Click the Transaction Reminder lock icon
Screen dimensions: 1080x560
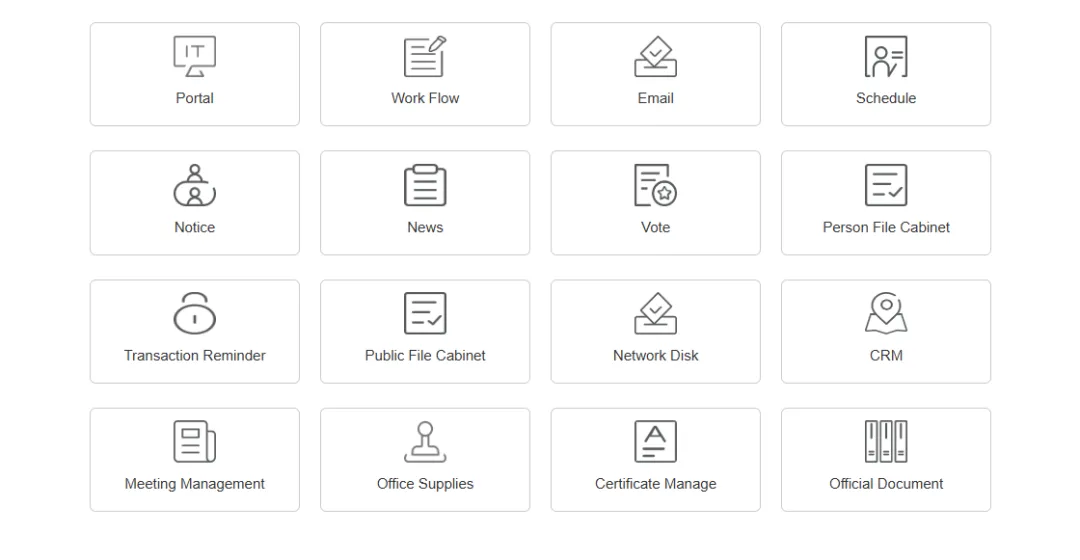coord(194,313)
